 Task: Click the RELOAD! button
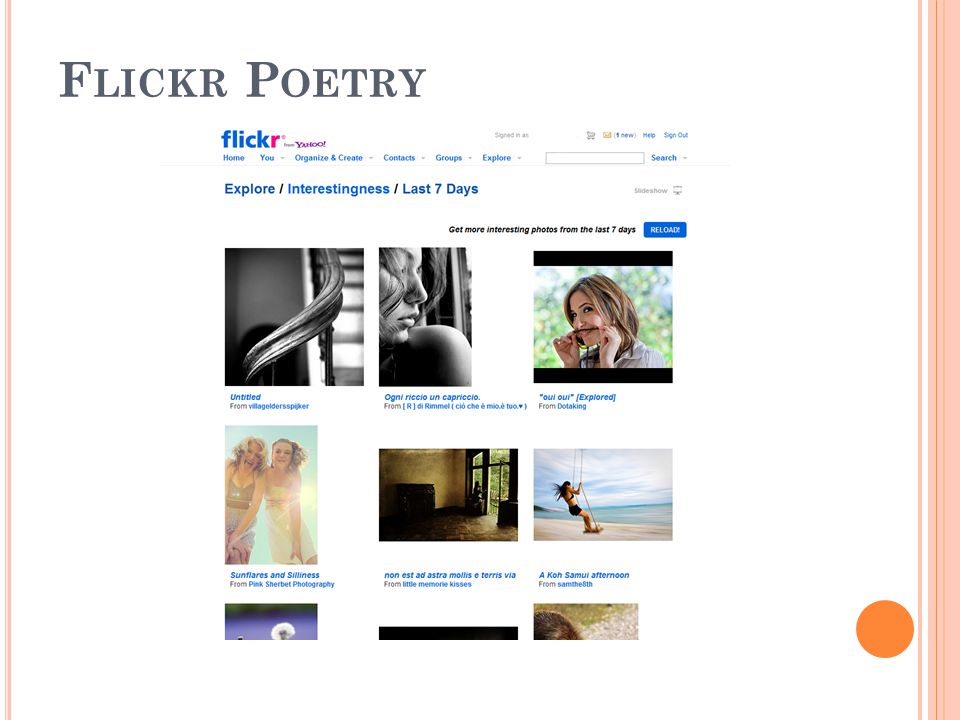coord(665,230)
